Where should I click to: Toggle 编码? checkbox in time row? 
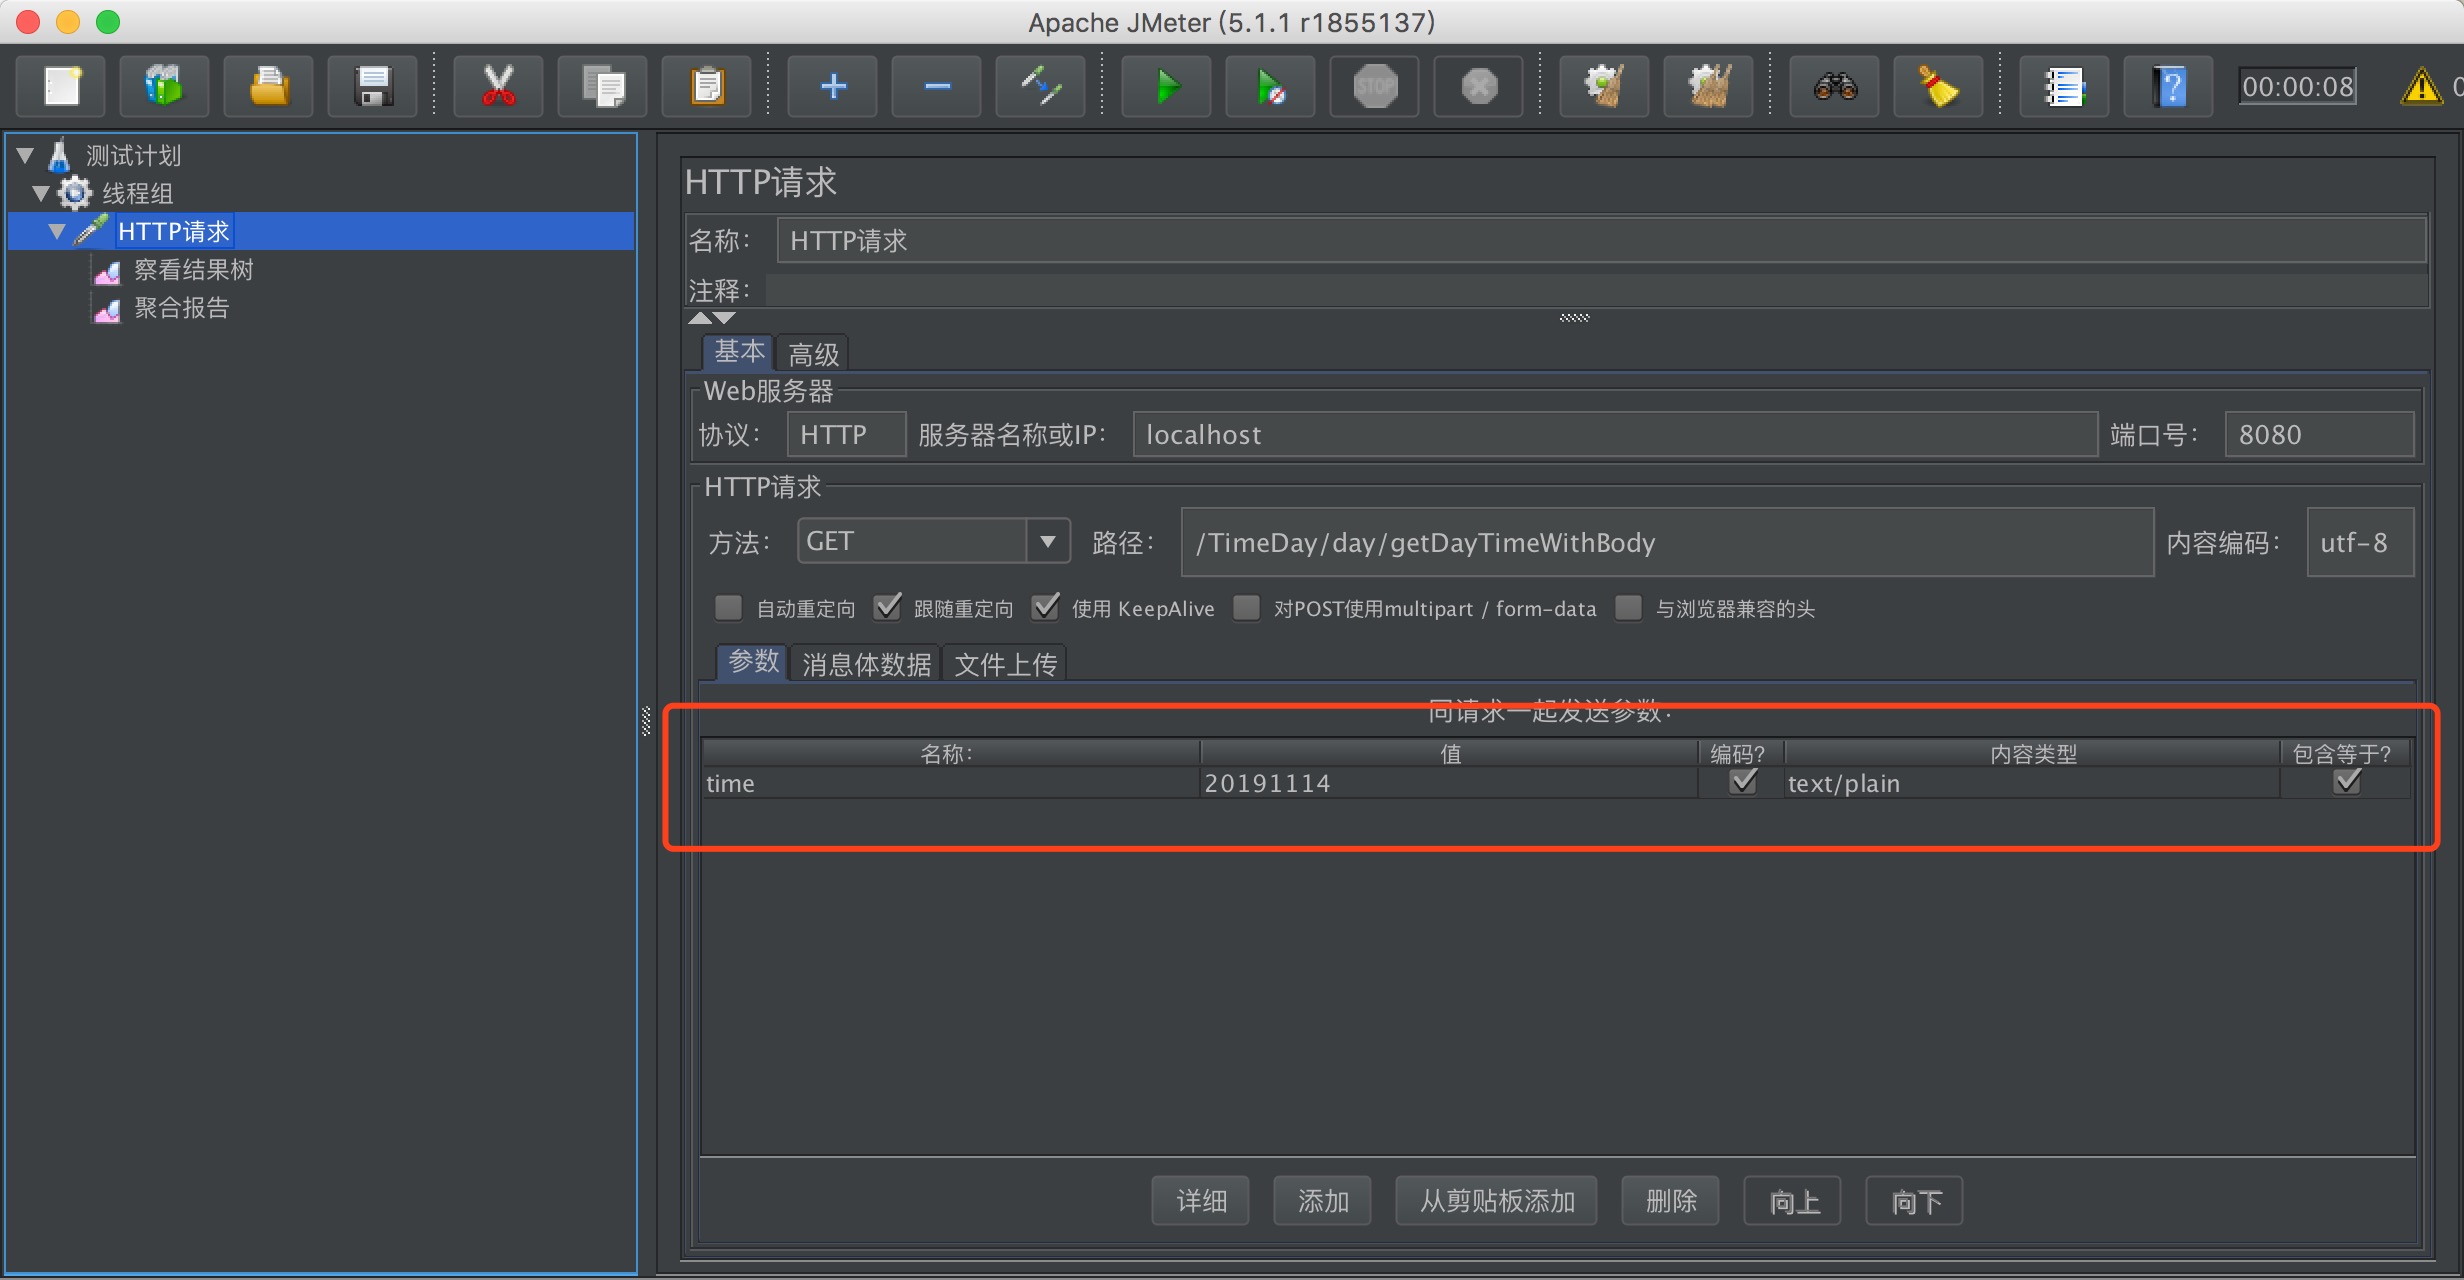click(x=1743, y=782)
